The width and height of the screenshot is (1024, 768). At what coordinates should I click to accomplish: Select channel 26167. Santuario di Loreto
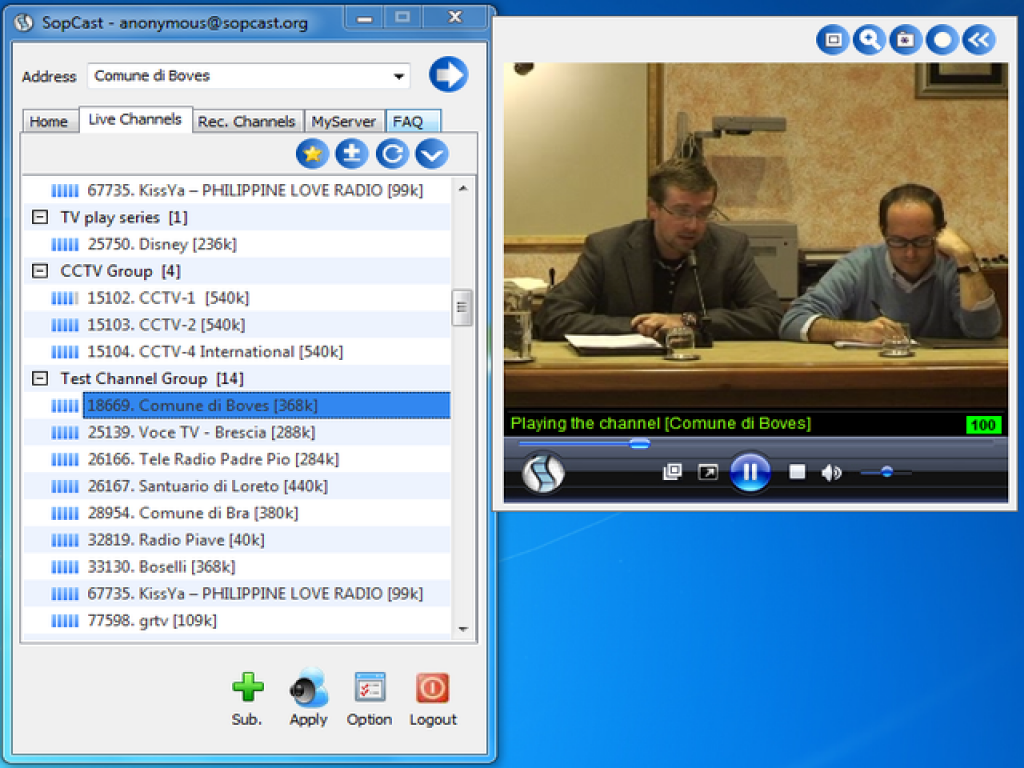[x=208, y=486]
